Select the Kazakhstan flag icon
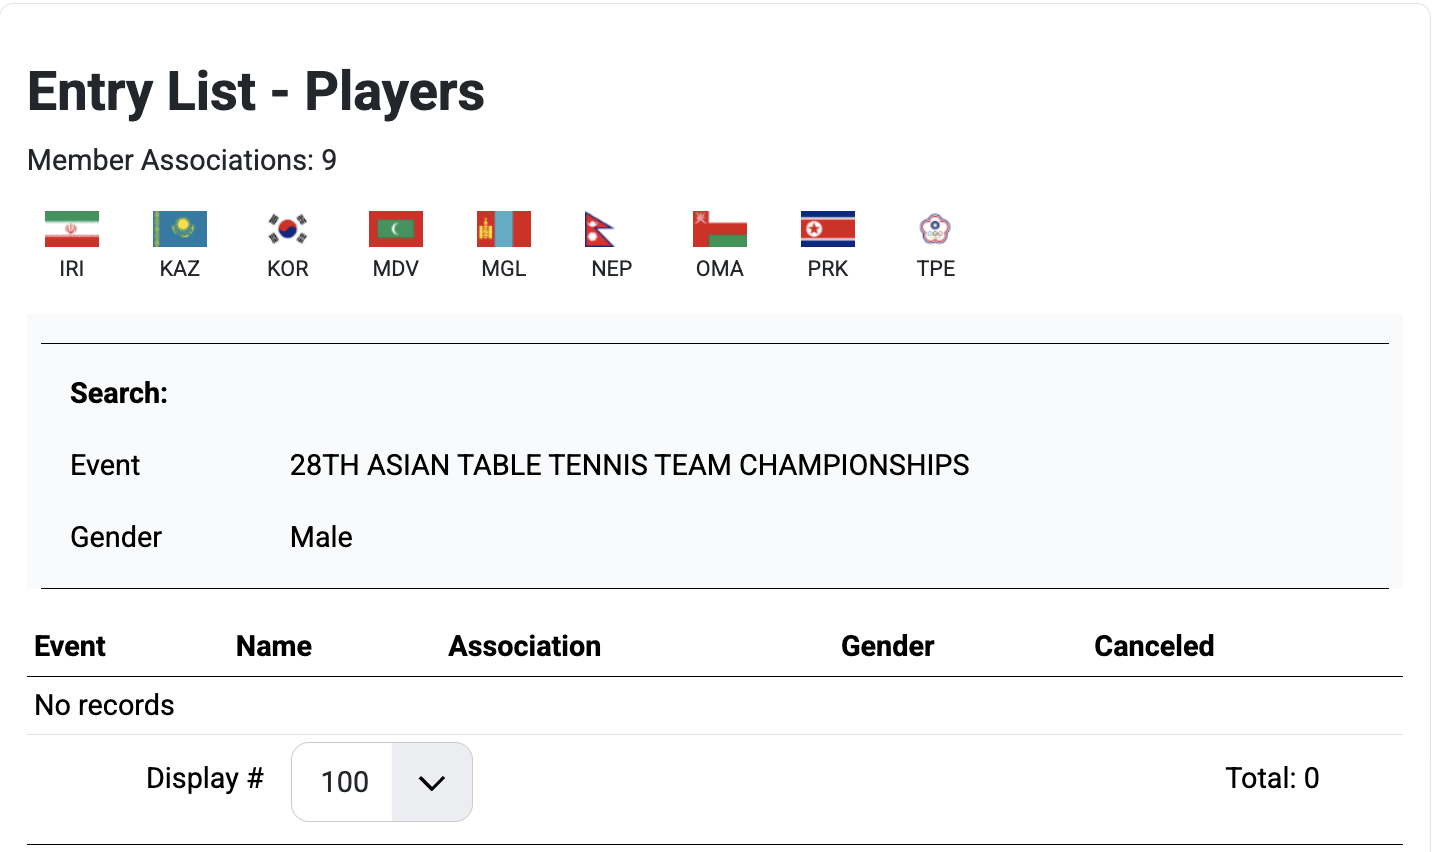The width and height of the screenshot is (1440, 852). (x=180, y=229)
